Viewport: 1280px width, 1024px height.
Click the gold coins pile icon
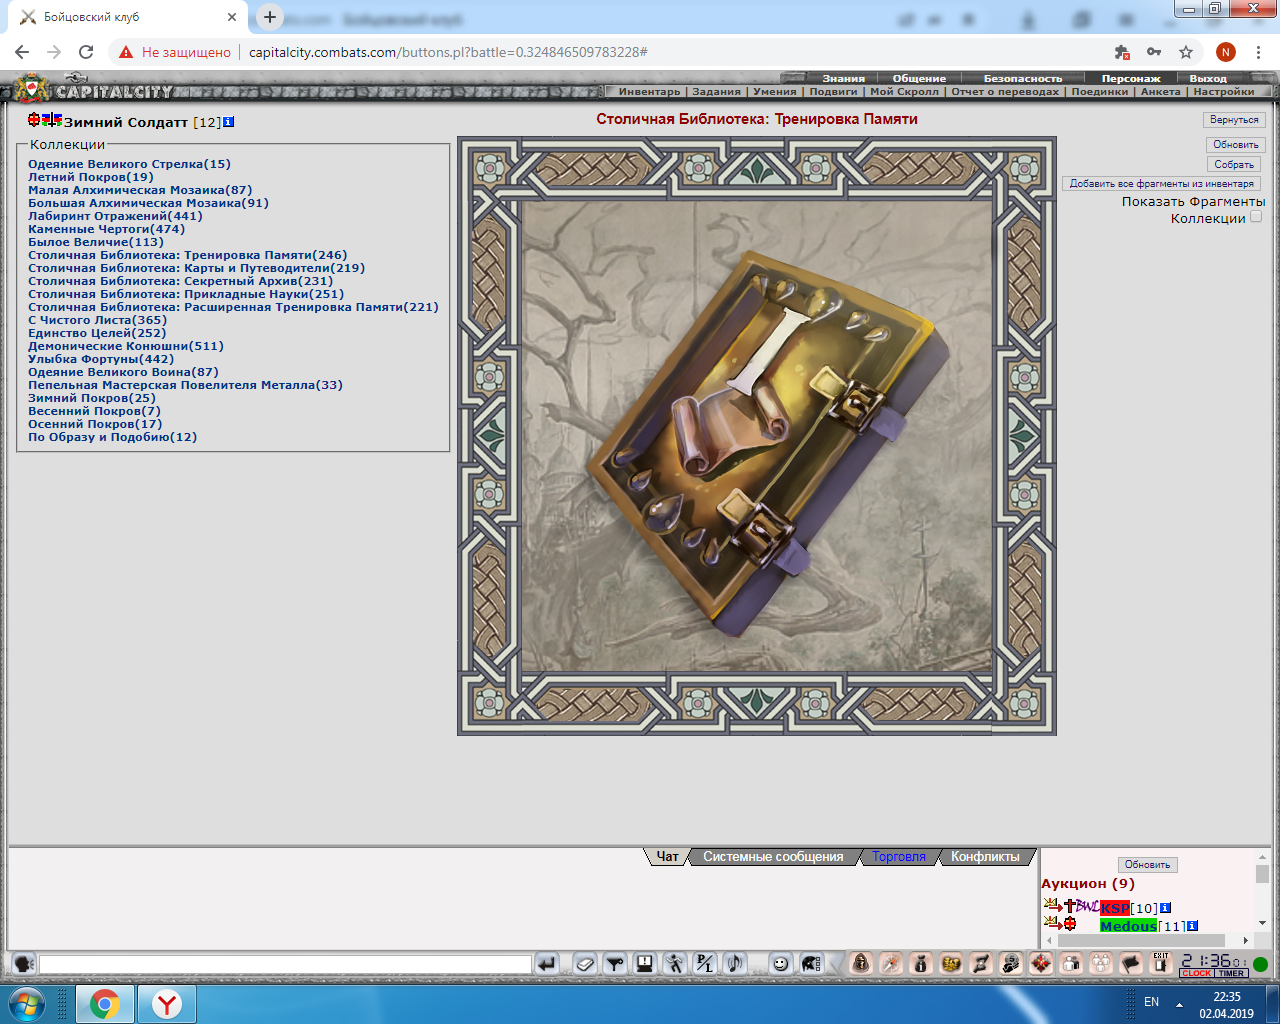[951, 963]
